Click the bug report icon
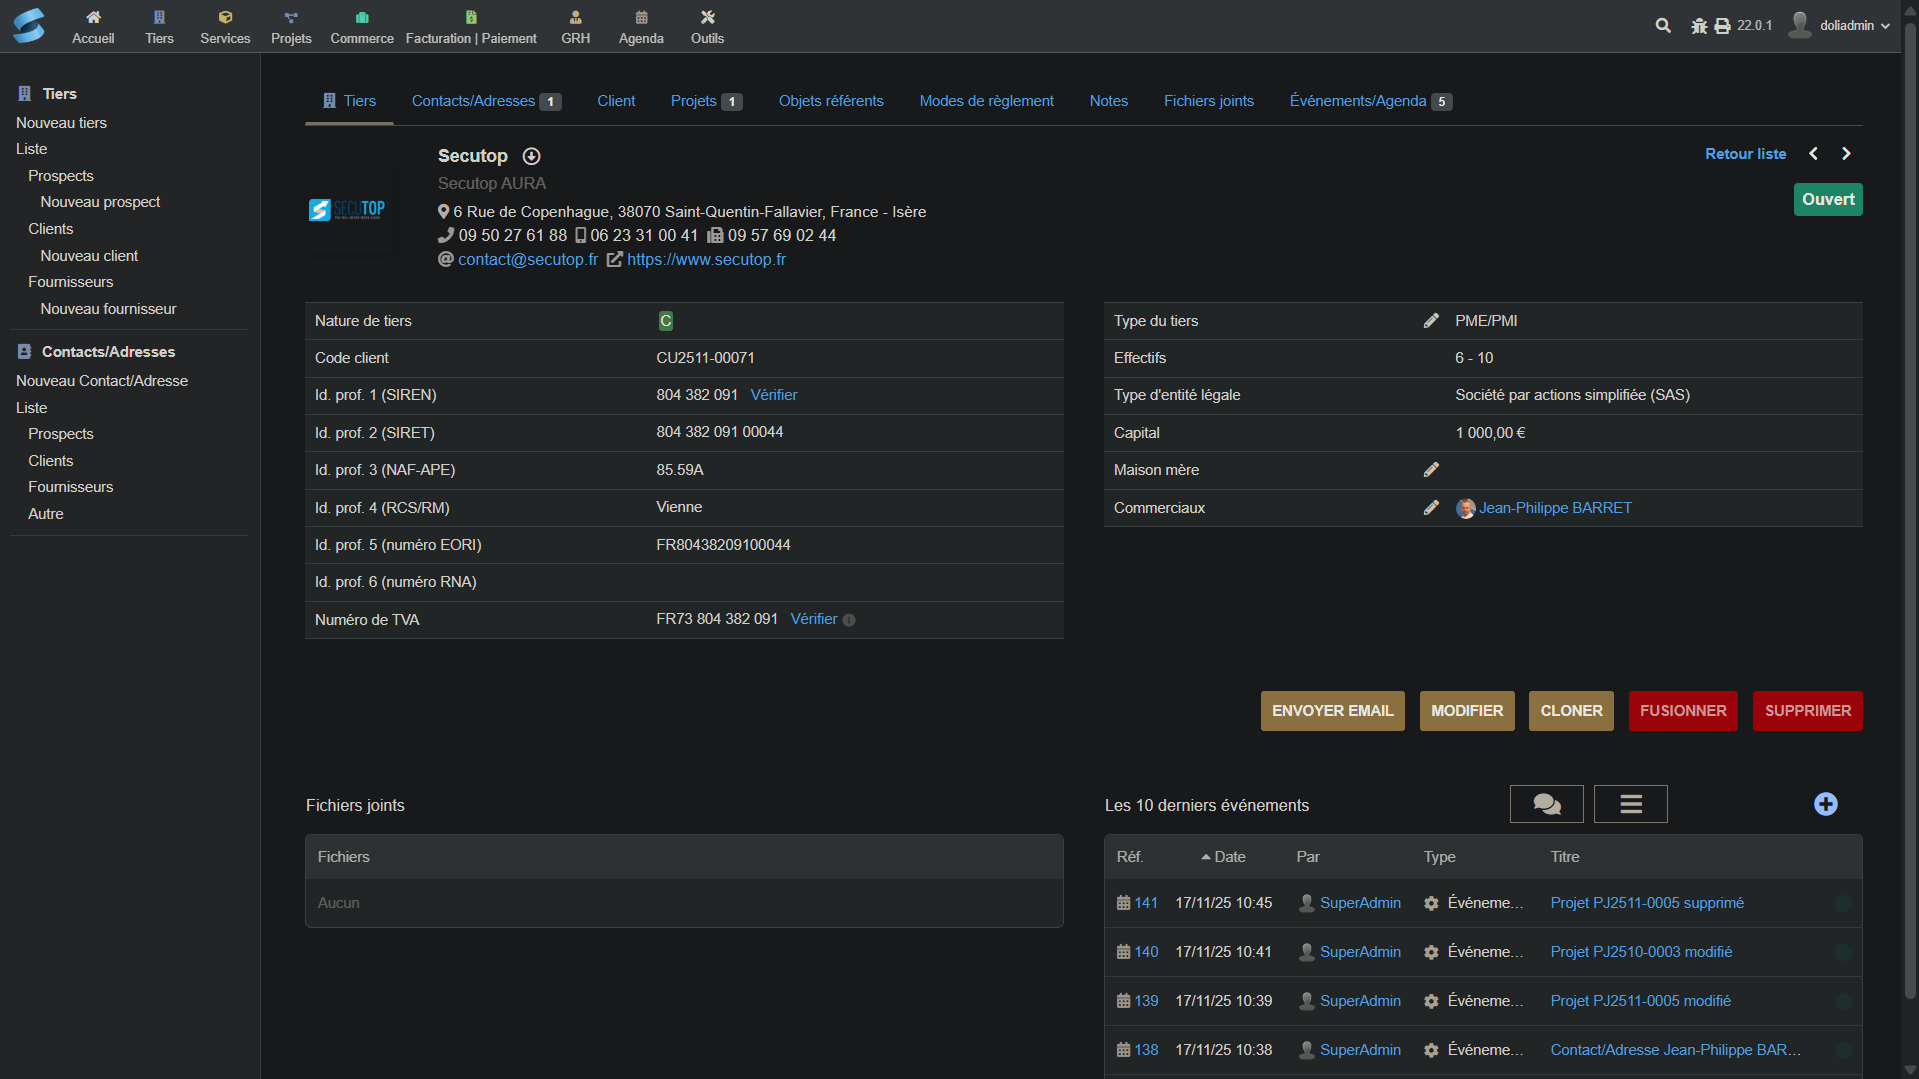Image resolution: width=1919 pixels, height=1079 pixels. 1699,26
